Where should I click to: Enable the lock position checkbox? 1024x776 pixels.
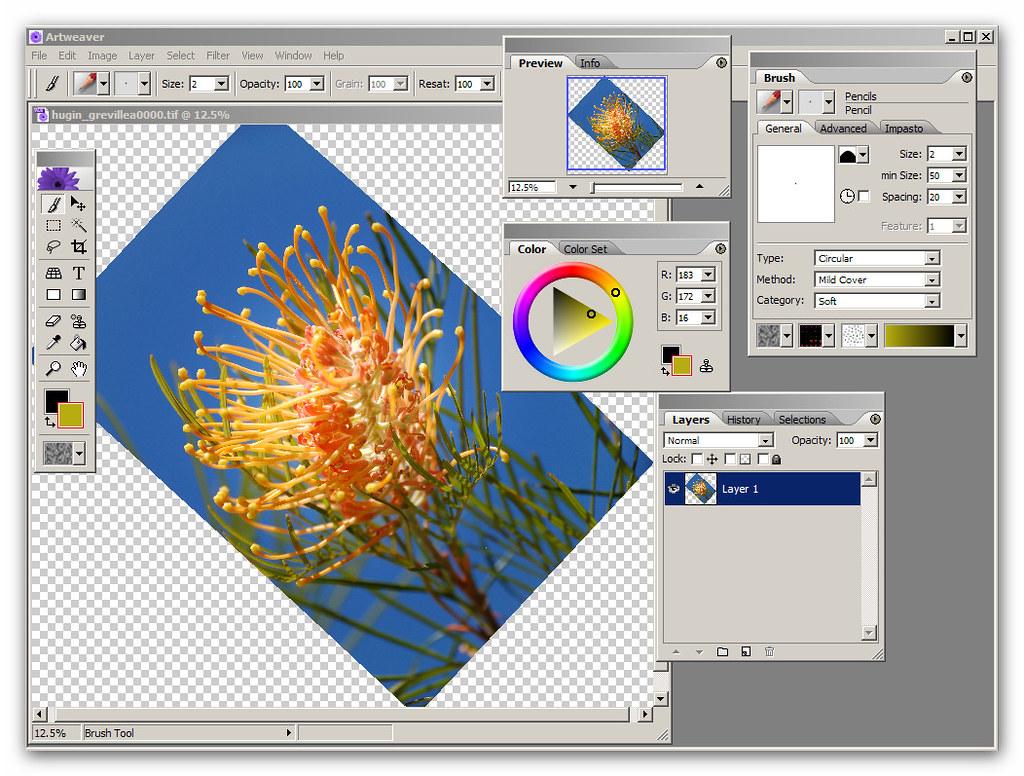697,459
